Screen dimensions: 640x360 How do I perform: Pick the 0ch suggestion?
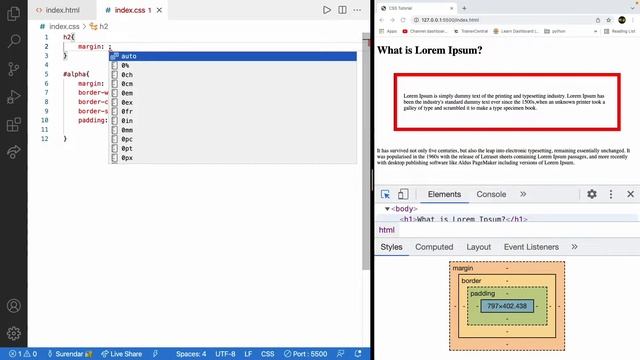point(233,75)
